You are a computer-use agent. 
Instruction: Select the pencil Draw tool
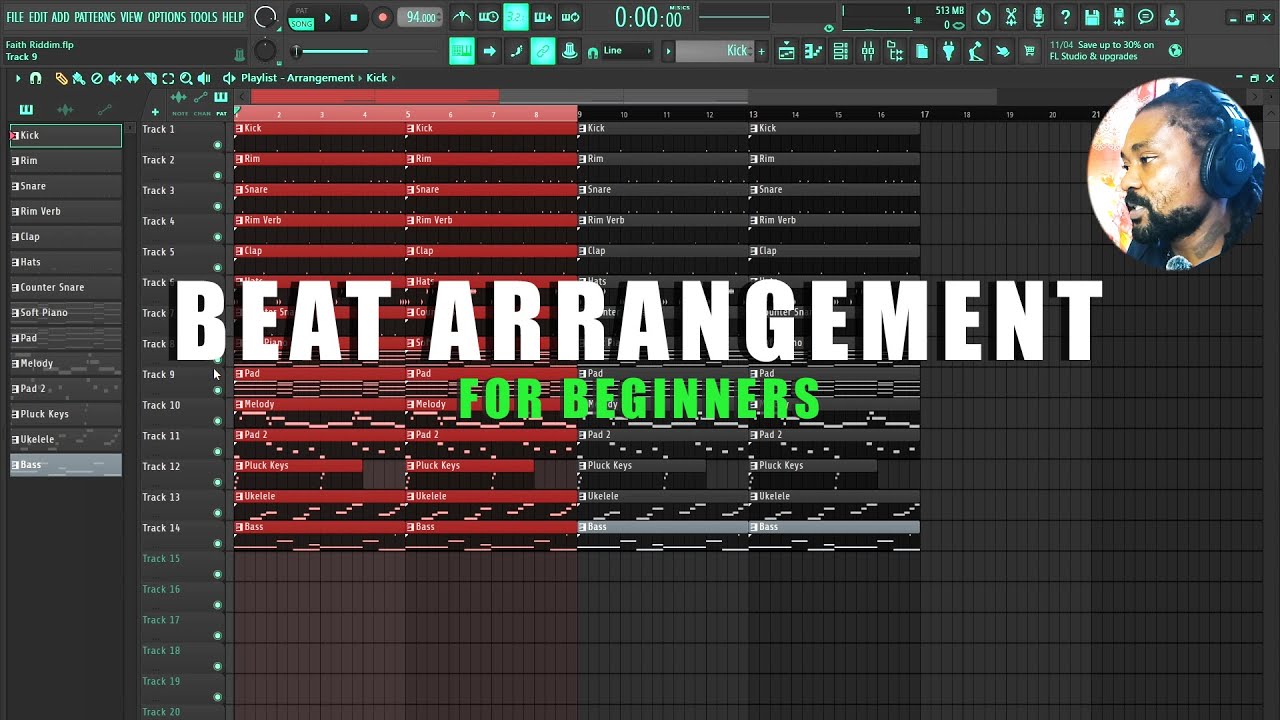(61, 78)
